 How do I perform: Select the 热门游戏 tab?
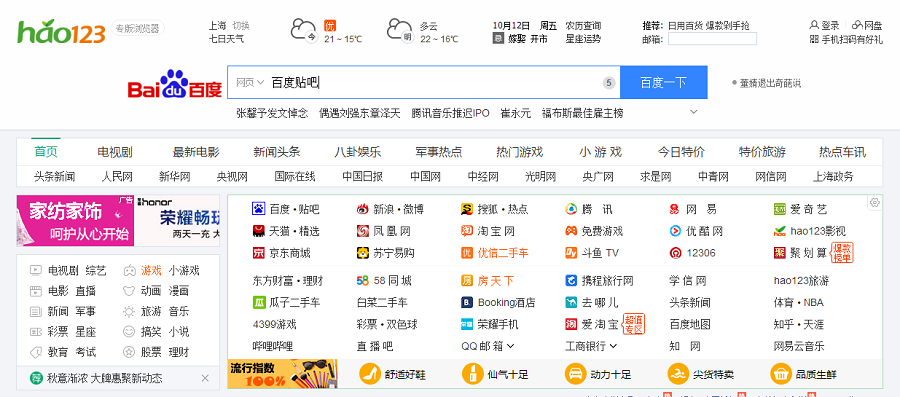519,152
